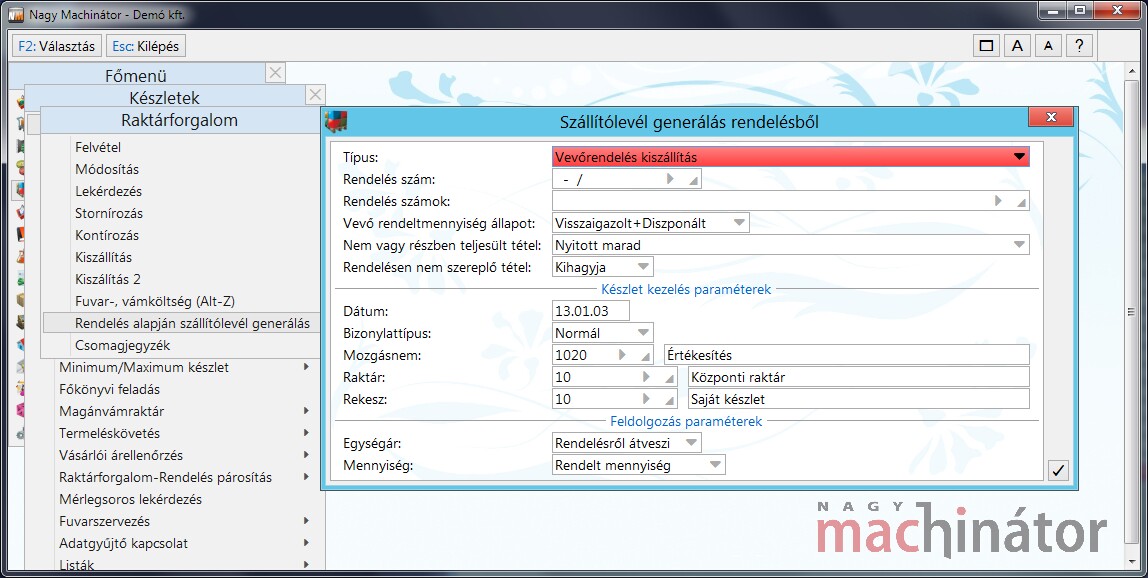The width and height of the screenshot is (1148, 578).
Task: Click the Dátum field showing 13.01.03
Action: pyautogui.click(x=591, y=311)
